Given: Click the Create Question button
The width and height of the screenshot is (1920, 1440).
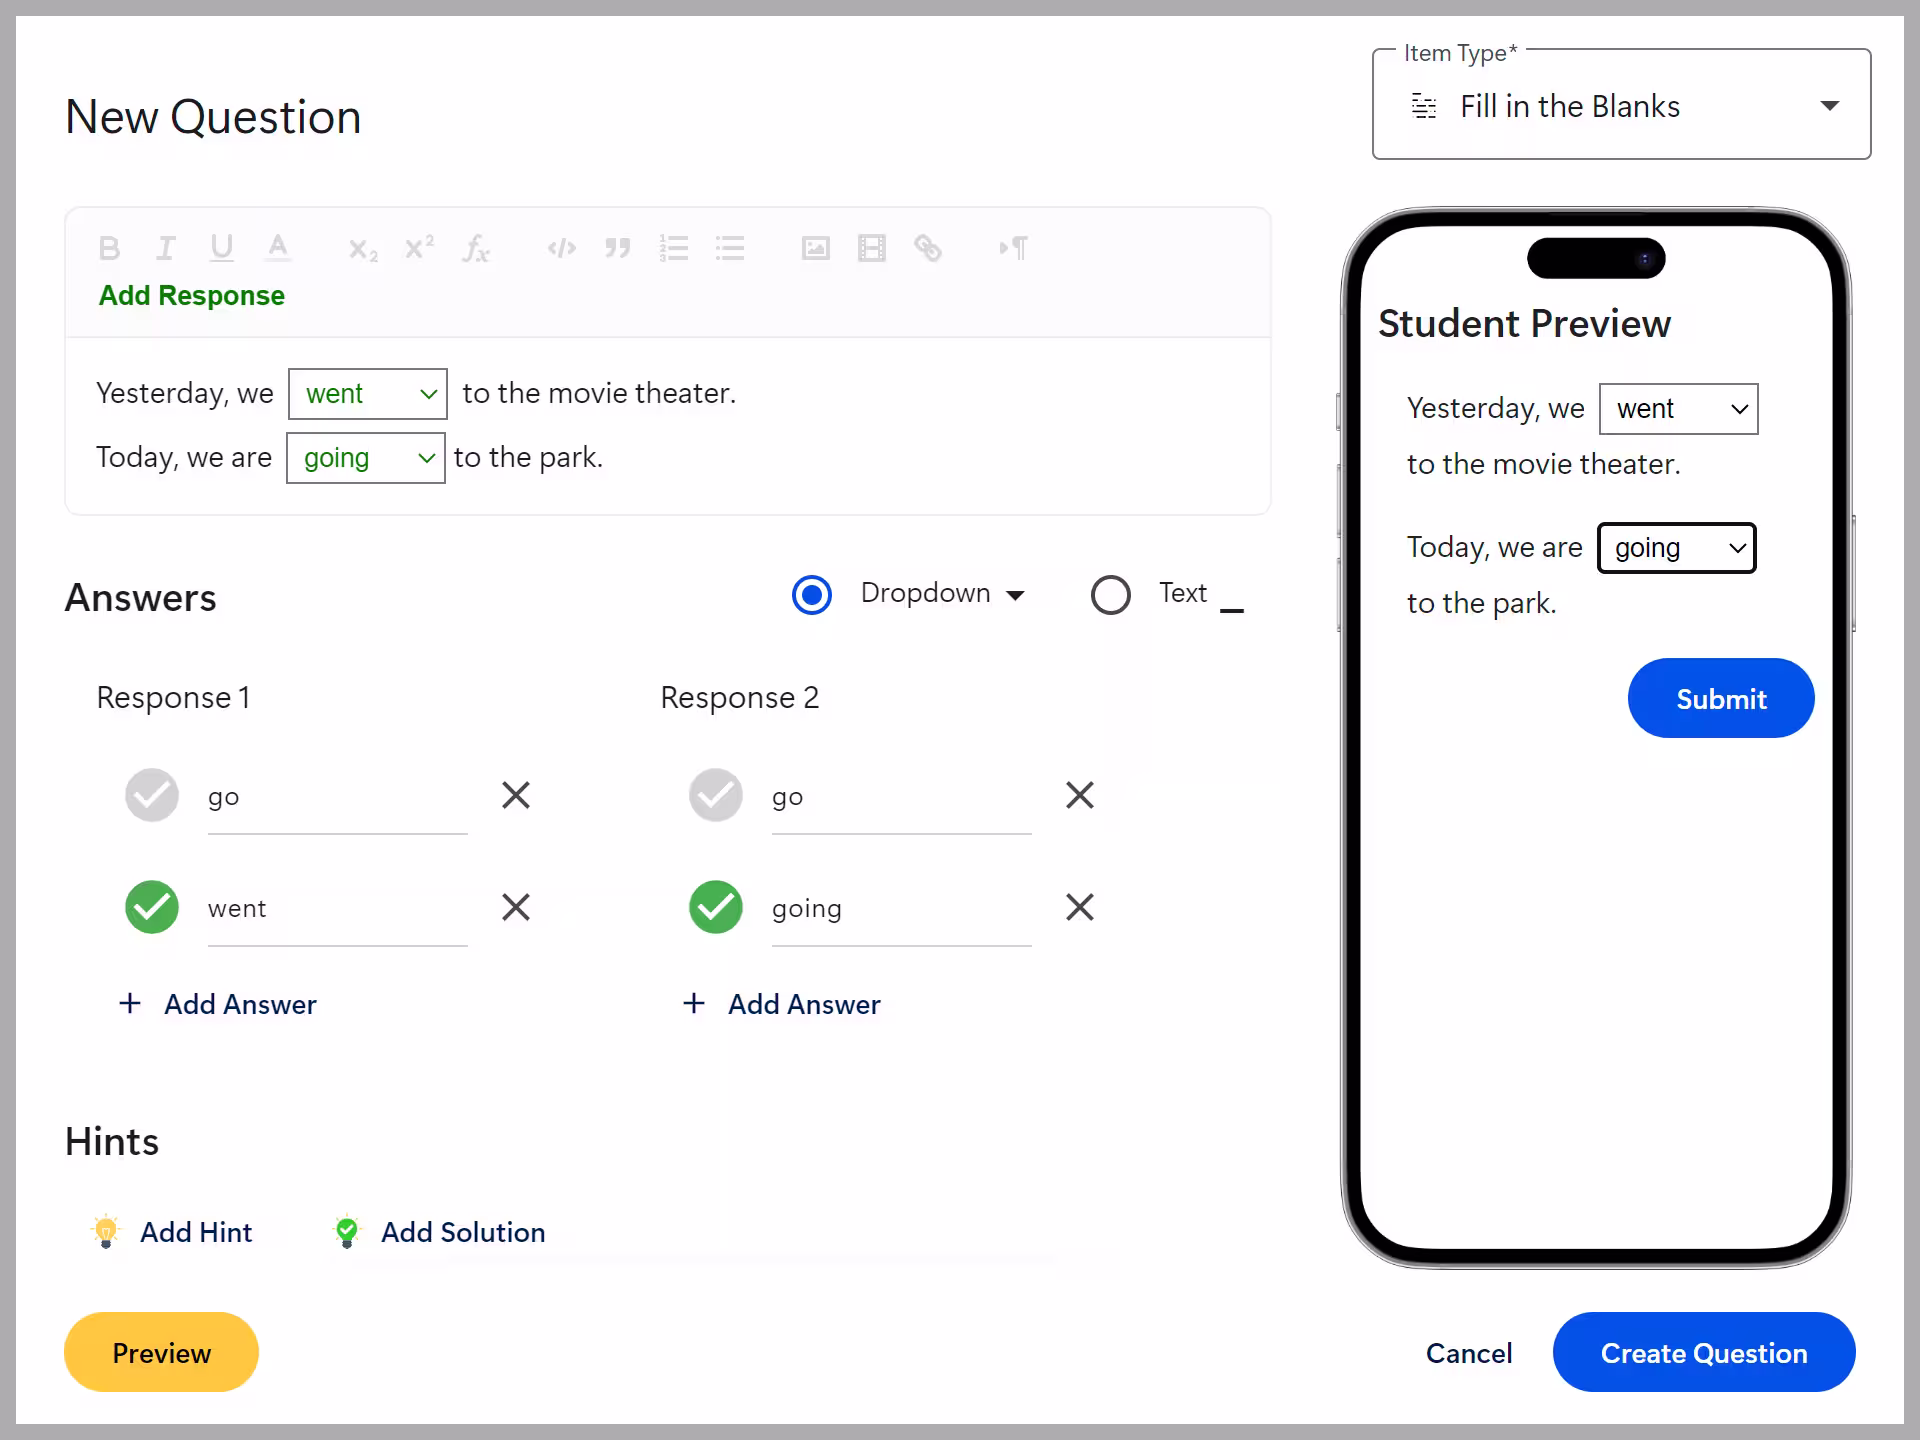Looking at the screenshot, I should 1703,1353.
